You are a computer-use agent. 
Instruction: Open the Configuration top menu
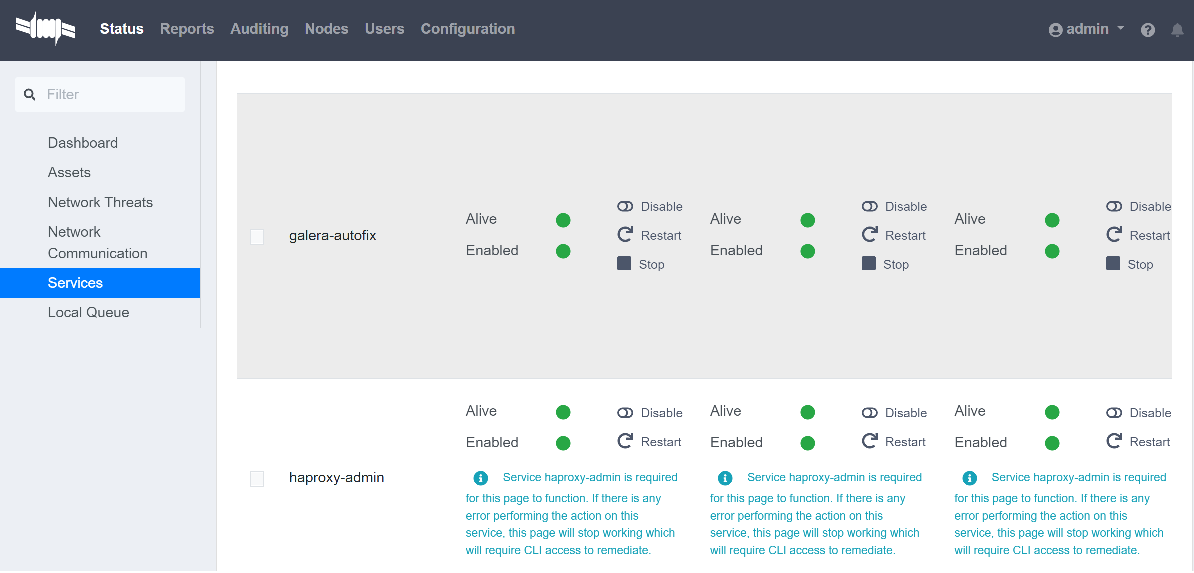(x=467, y=29)
